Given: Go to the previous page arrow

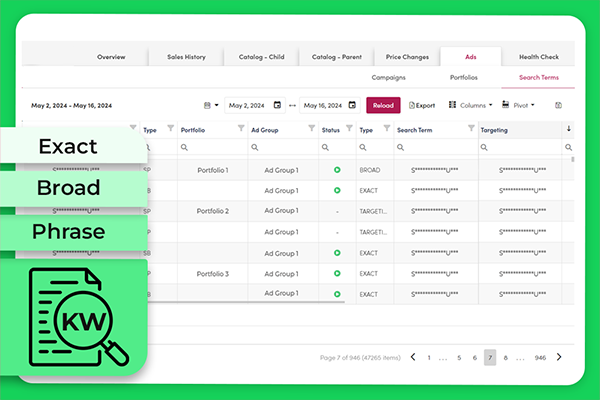Looking at the screenshot, I should [413, 357].
